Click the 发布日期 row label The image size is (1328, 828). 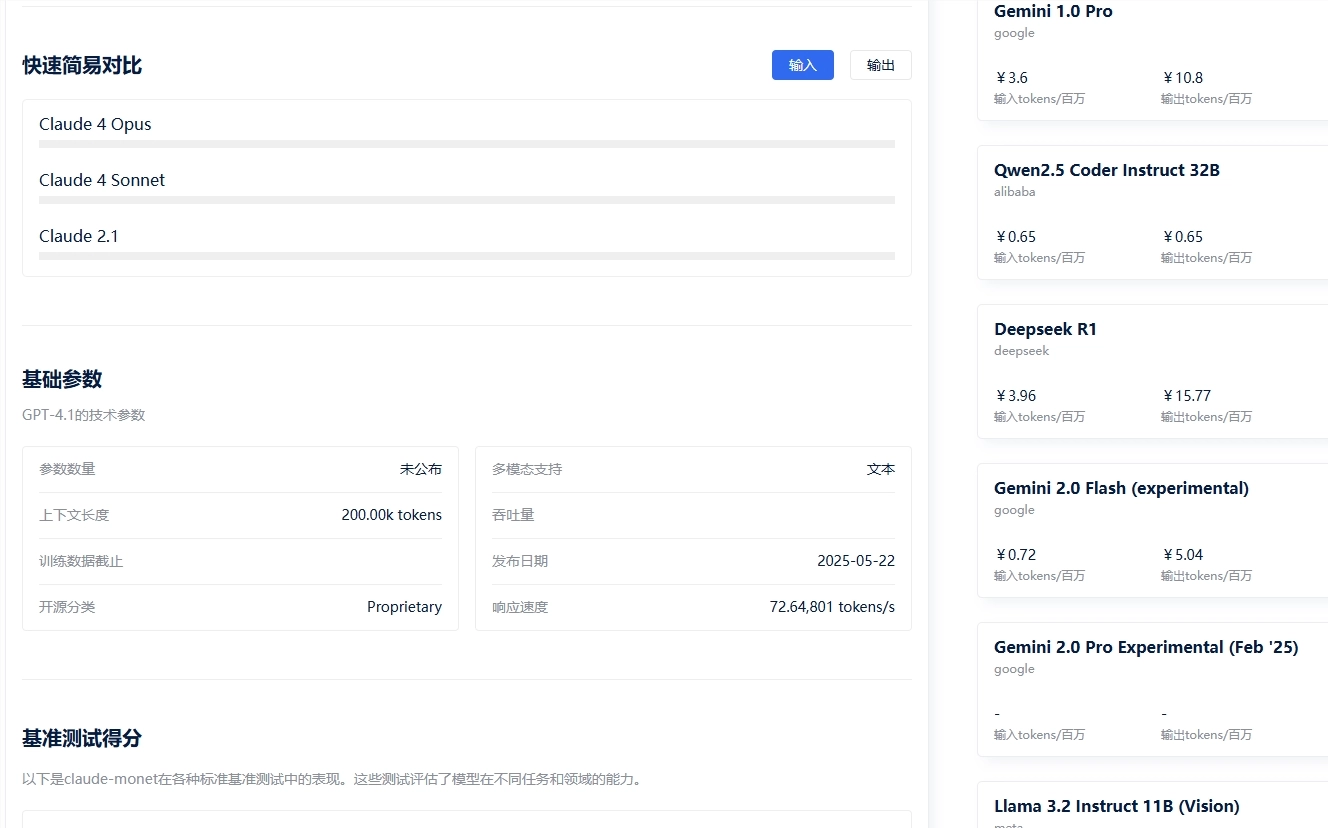coord(520,561)
